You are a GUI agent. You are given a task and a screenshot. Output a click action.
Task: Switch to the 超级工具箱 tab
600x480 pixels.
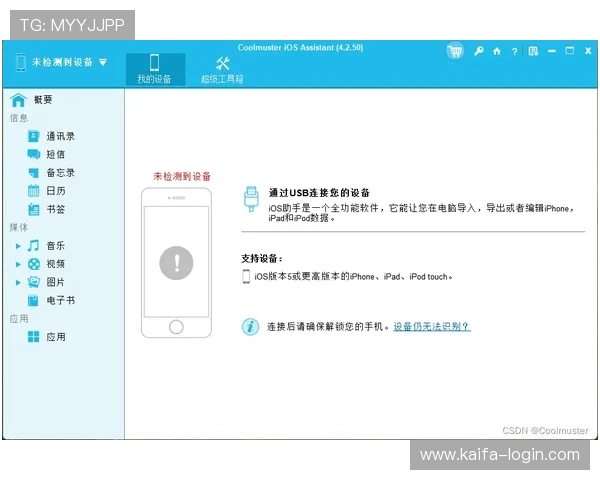222,70
